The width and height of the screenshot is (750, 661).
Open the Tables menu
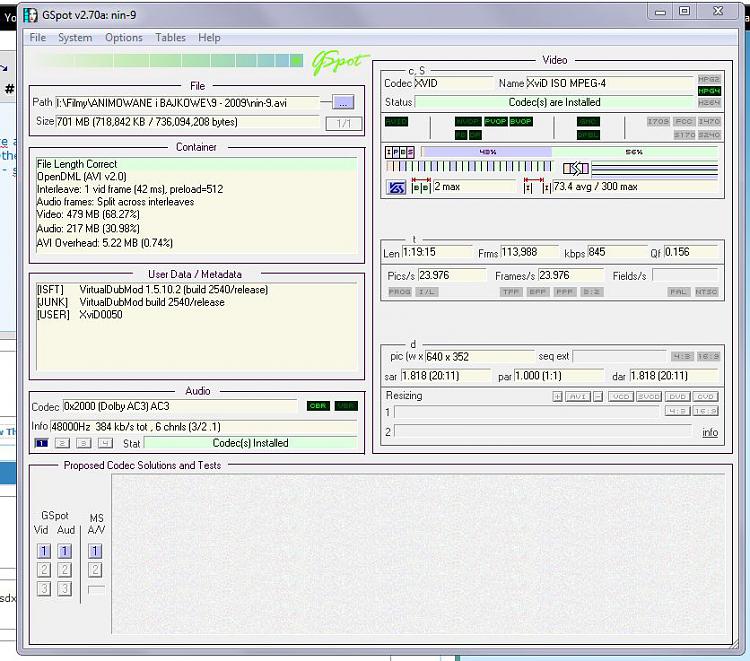point(170,37)
